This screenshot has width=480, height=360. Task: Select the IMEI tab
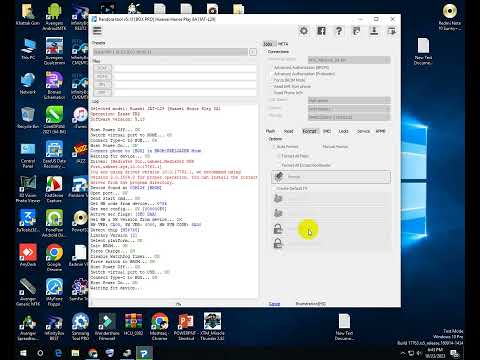pyautogui.click(x=327, y=131)
